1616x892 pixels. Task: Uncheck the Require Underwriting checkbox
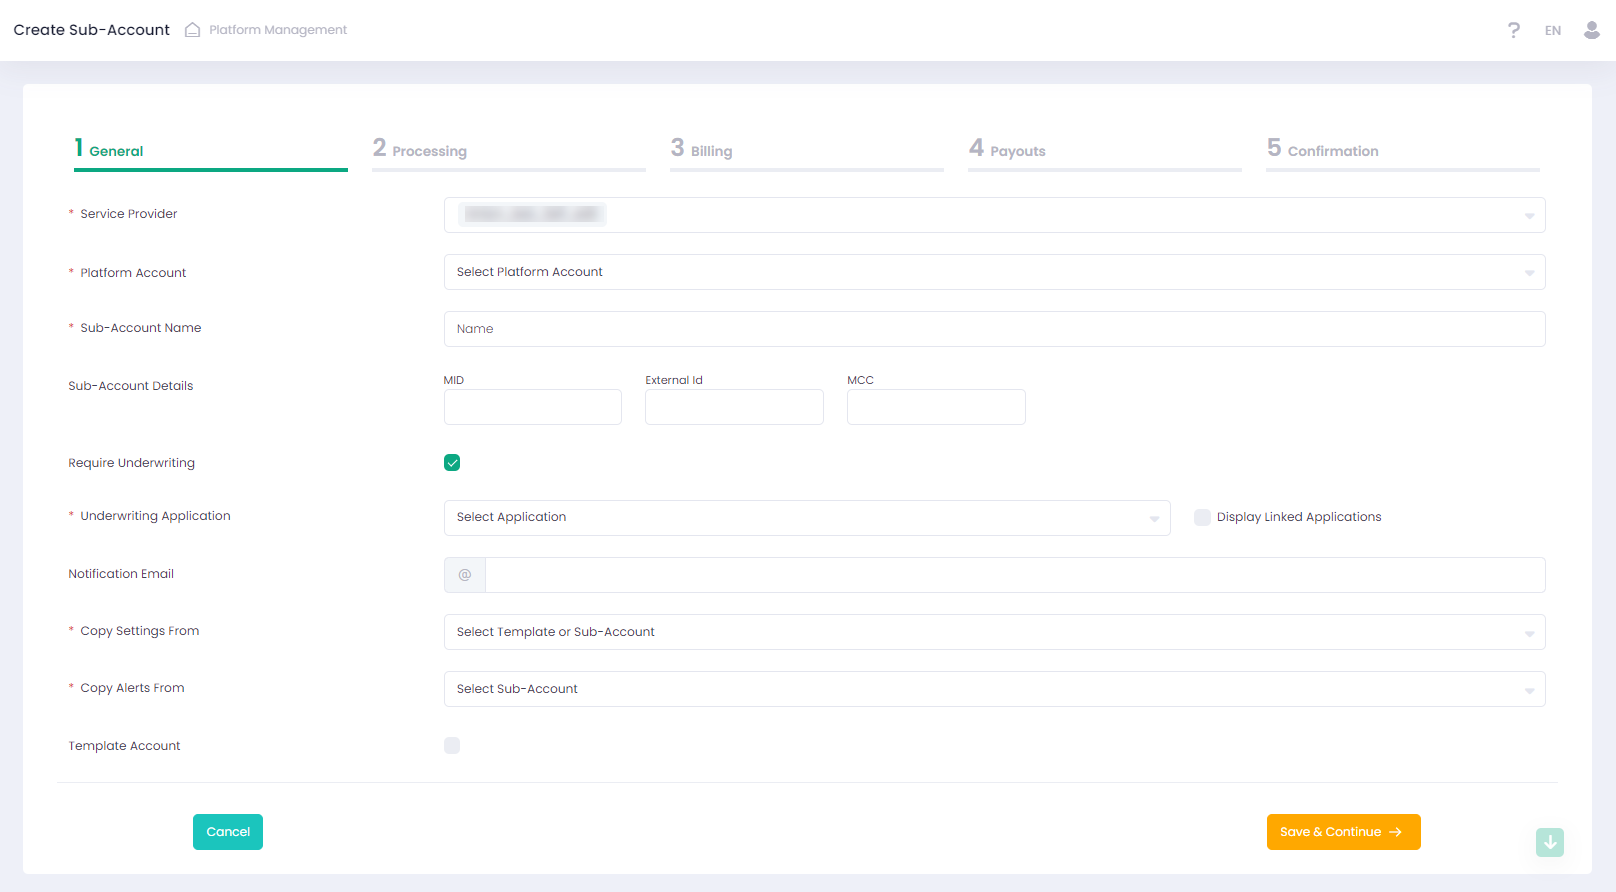[x=452, y=463]
